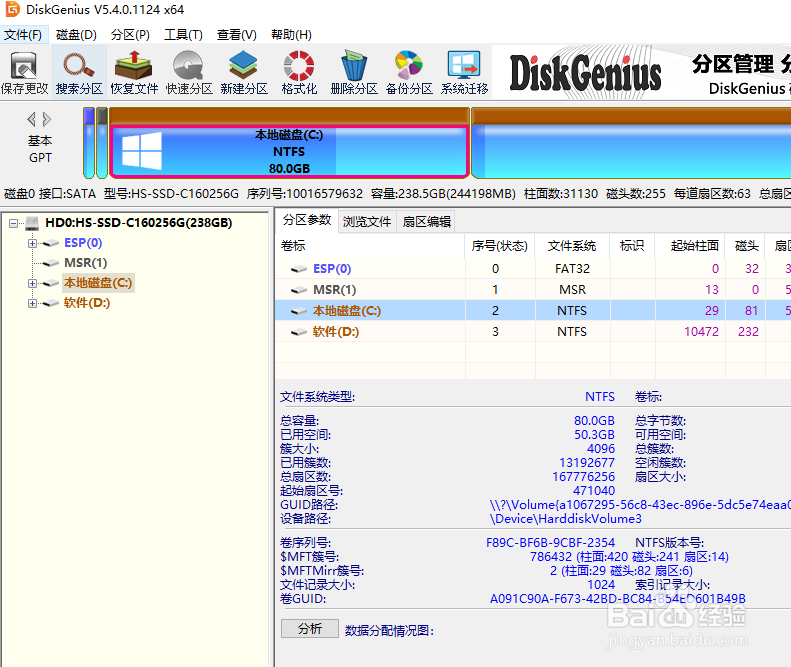Open the 磁盘(D) menu
Screen dimensions: 791x667
coord(76,35)
